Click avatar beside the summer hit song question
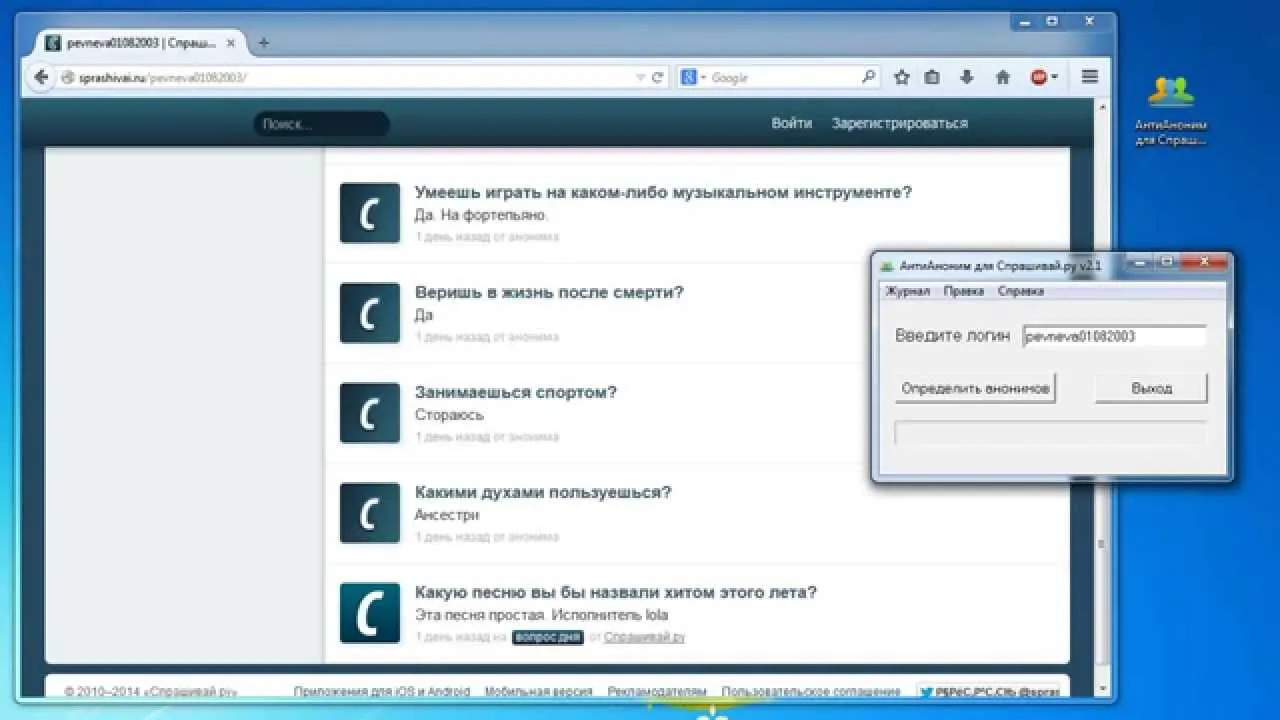This screenshot has height=720, width=1280. (370, 613)
